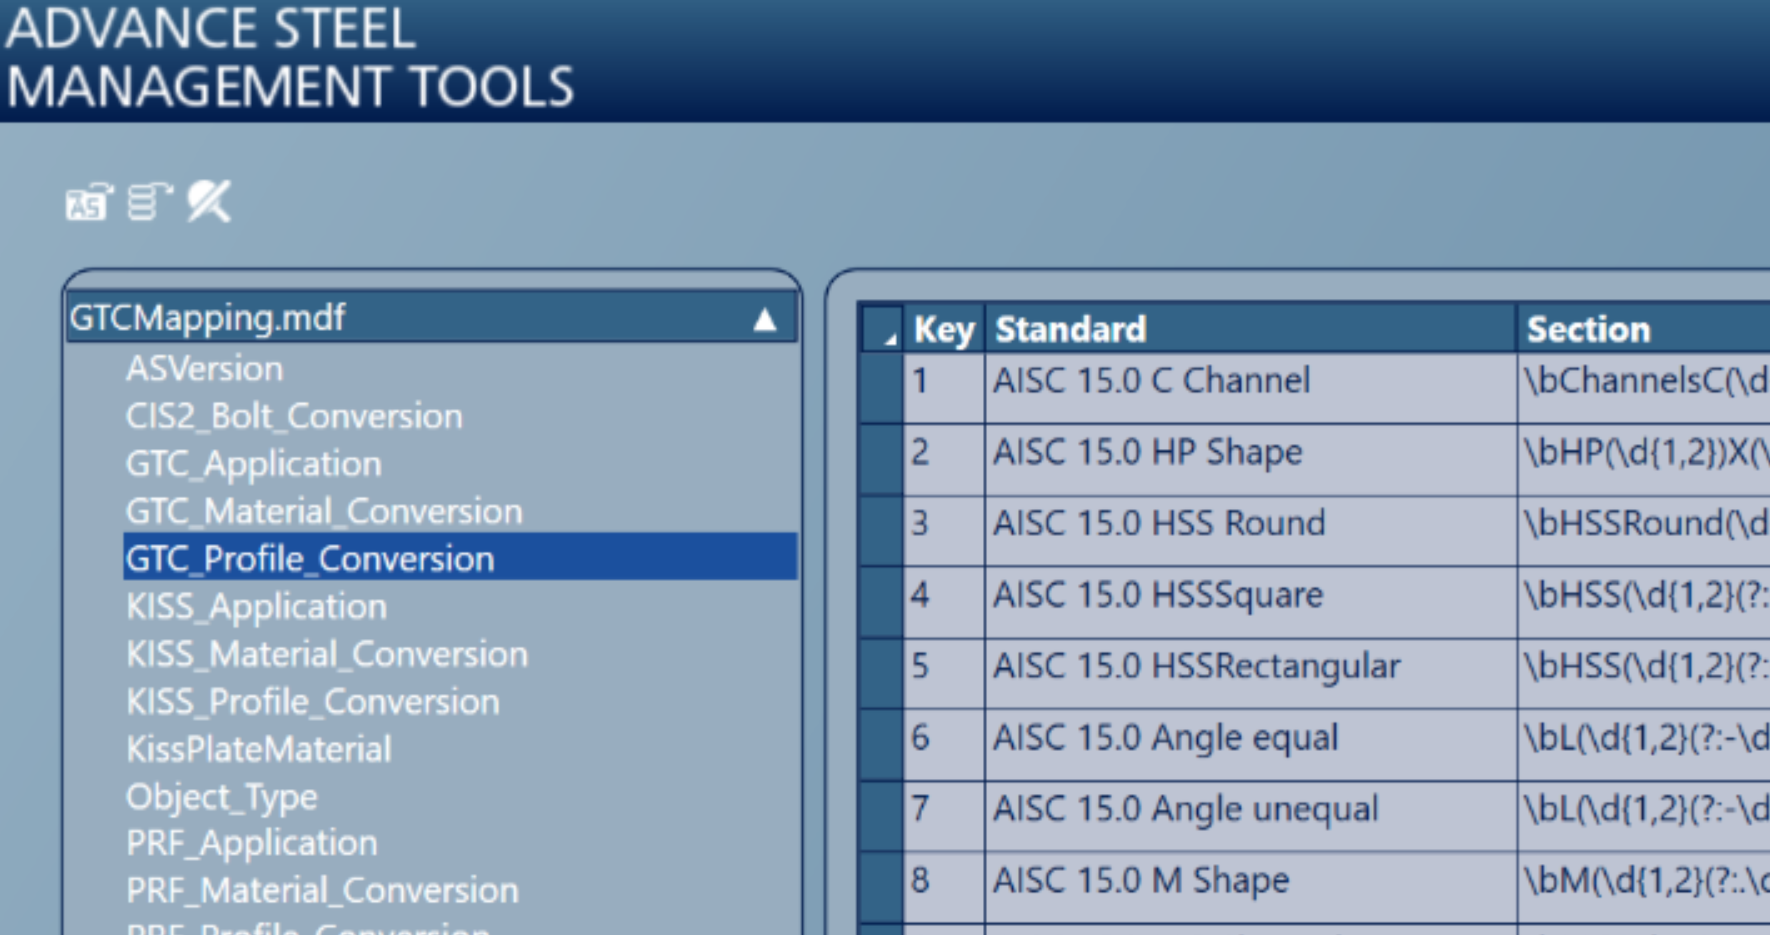This screenshot has height=935, width=1770.
Task: Click the list export toolbar icon
Action: (x=150, y=202)
